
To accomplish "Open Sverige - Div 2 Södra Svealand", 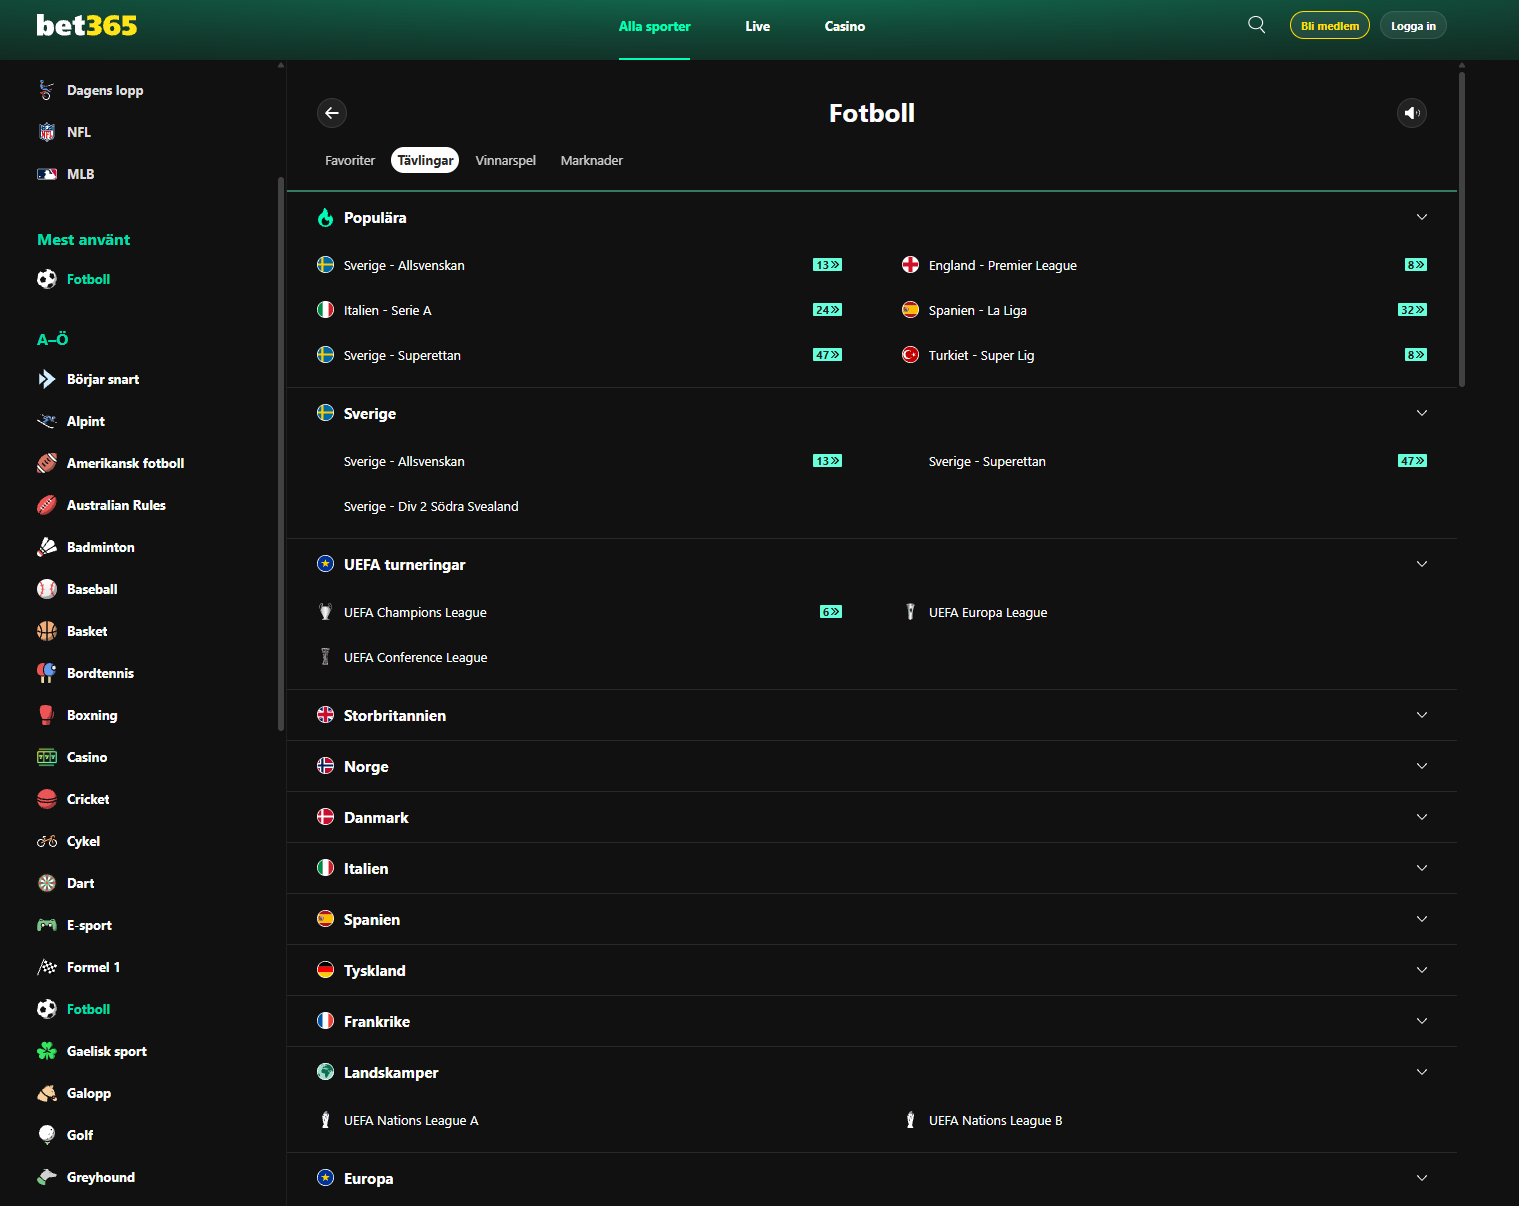I will point(431,506).
